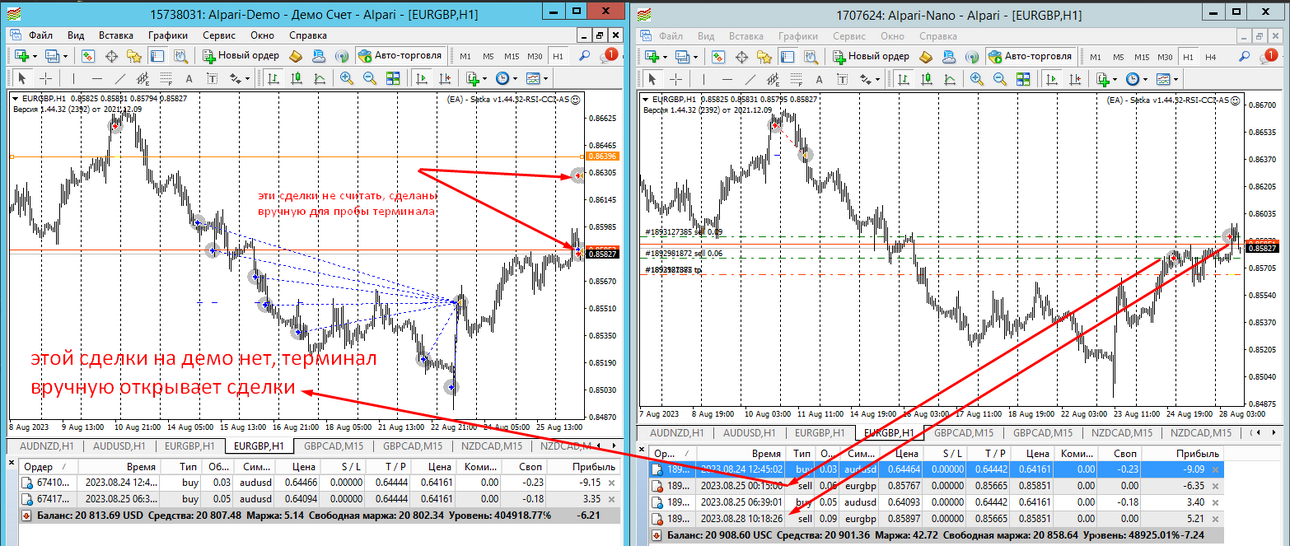Select Fibonacci retracement tool in Alpari-Demo
The image size is (1290, 546).
(166, 79)
